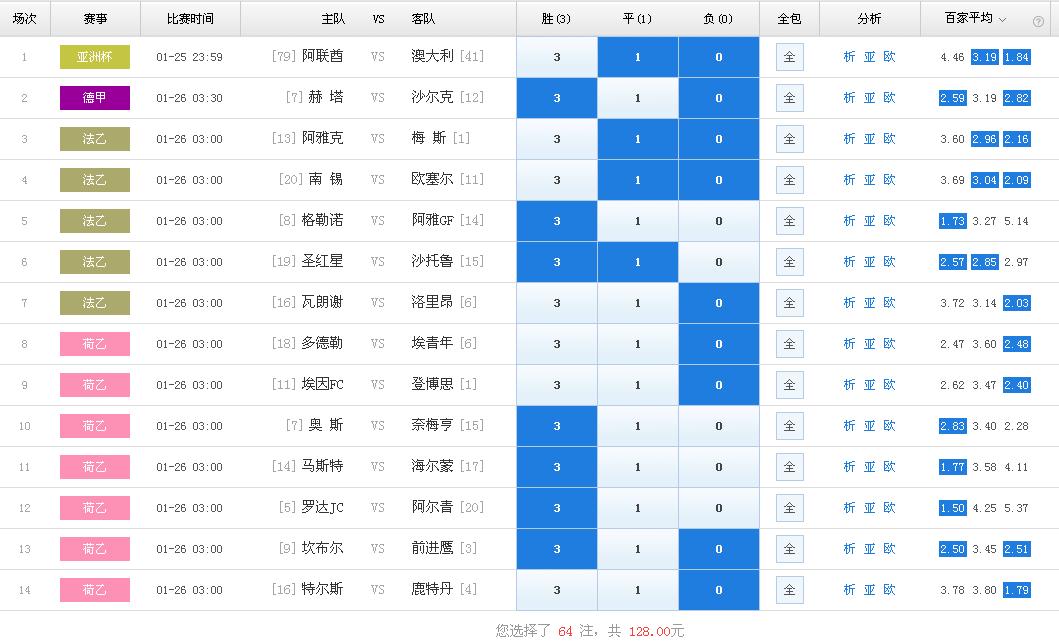Image resolution: width=1059 pixels, height=642 pixels.
Task: Click the 荷乙 tag in row 8
Action: coord(95,344)
